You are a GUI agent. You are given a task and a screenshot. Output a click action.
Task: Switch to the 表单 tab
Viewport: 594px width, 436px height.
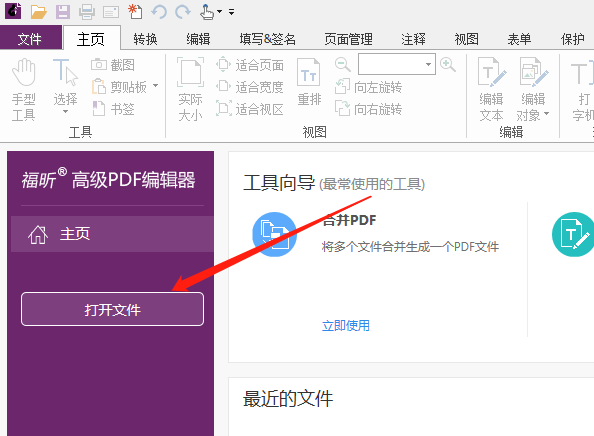point(519,39)
